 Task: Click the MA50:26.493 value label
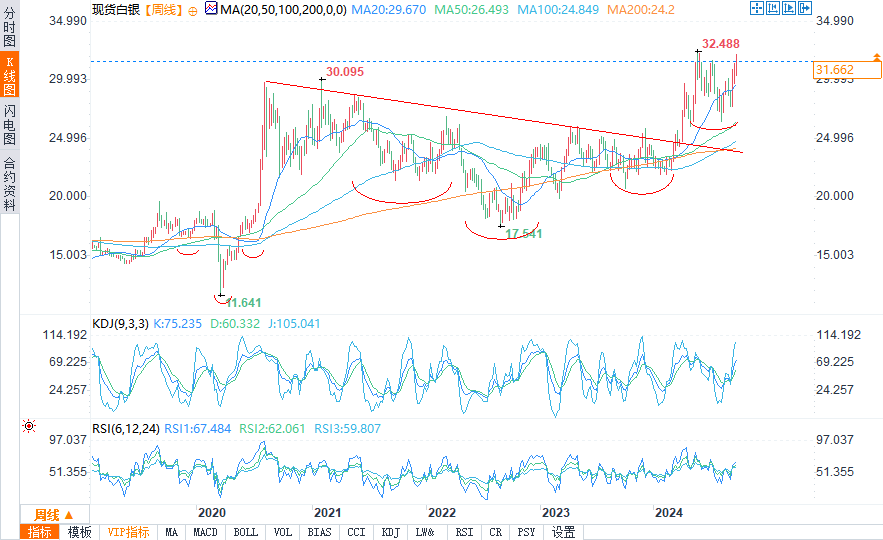pos(471,10)
